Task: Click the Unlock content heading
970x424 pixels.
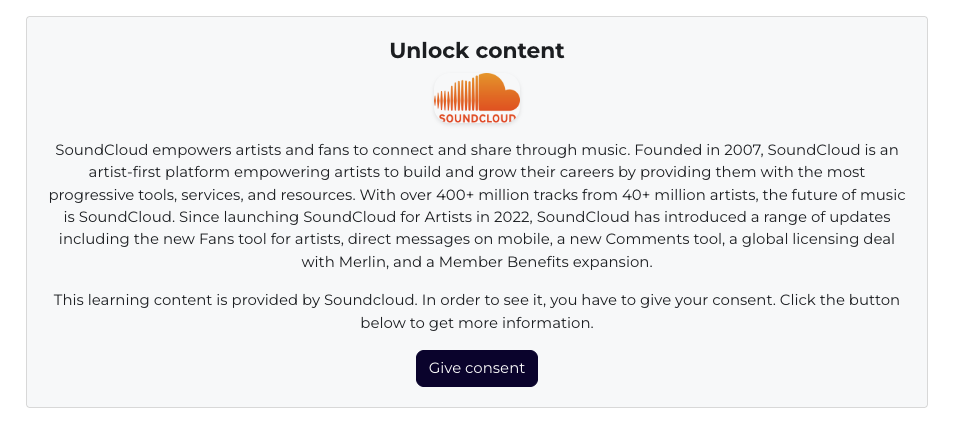Action: pyautogui.click(x=477, y=50)
